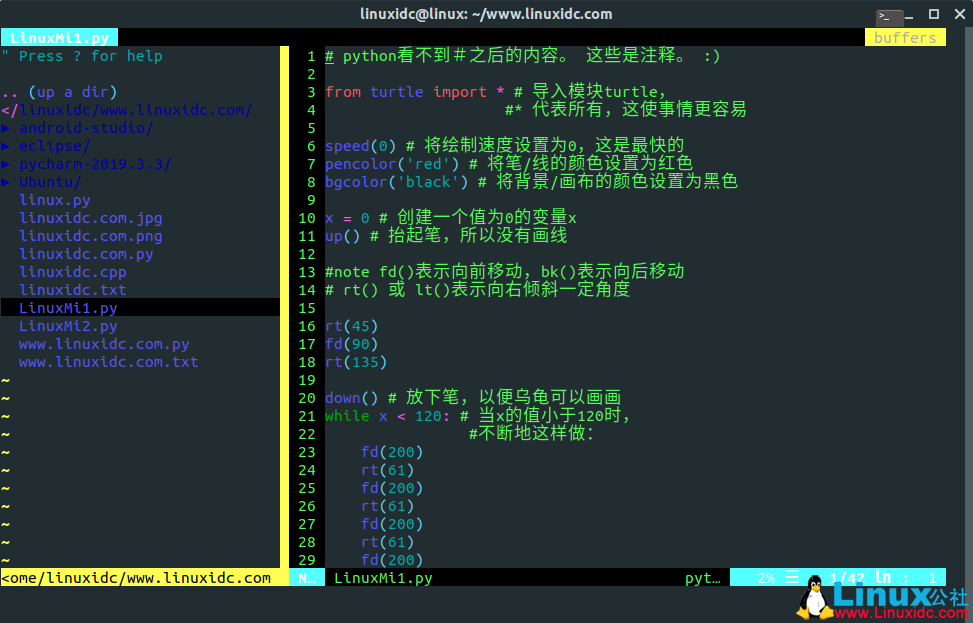The width and height of the screenshot is (973, 623).
Task: Click the terminal window scrollbar
Action: coord(968,300)
